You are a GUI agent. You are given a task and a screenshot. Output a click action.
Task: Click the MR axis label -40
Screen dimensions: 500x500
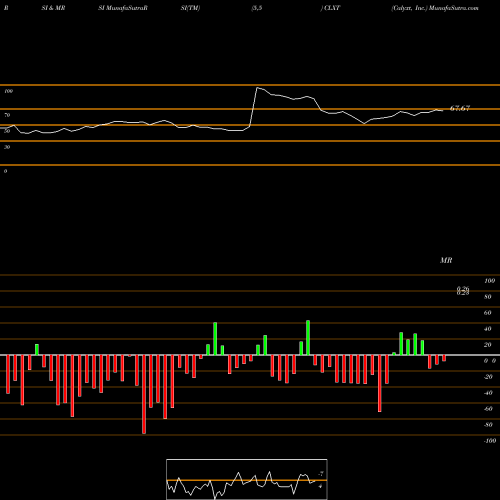[x=488, y=393]
